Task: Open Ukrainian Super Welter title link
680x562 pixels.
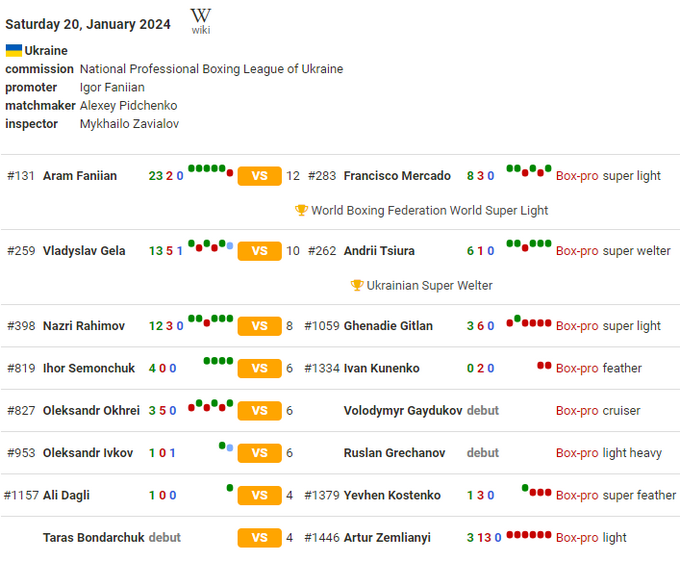Action: (x=429, y=285)
